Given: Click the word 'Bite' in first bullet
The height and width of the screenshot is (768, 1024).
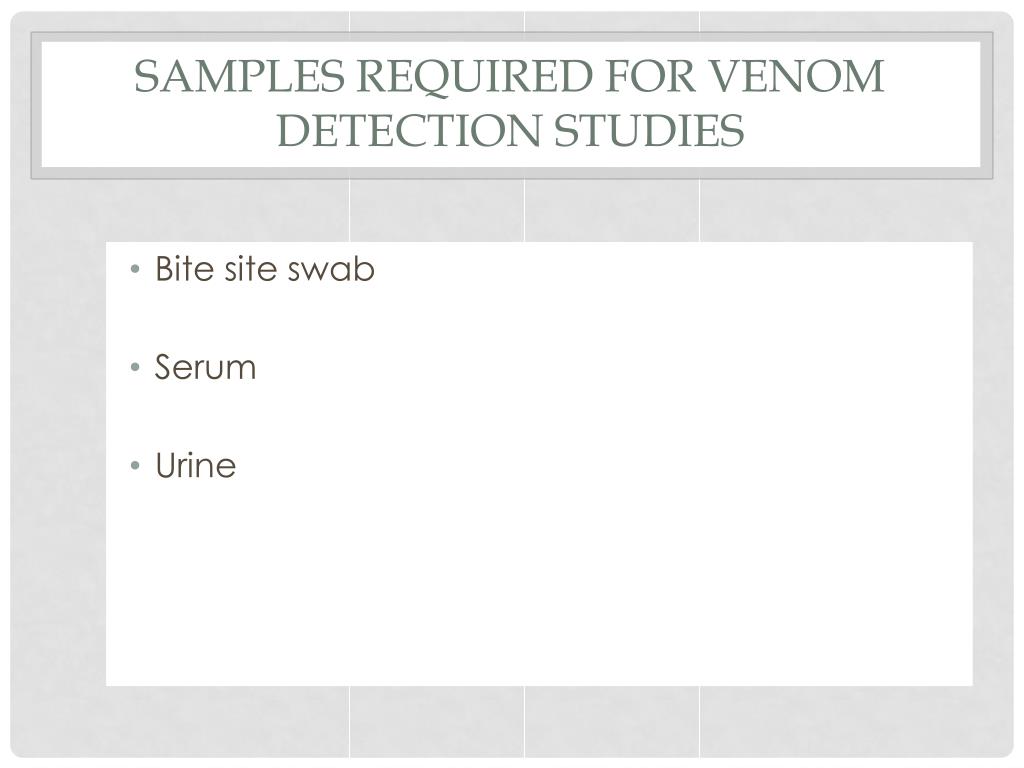Looking at the screenshot, I should (185, 268).
